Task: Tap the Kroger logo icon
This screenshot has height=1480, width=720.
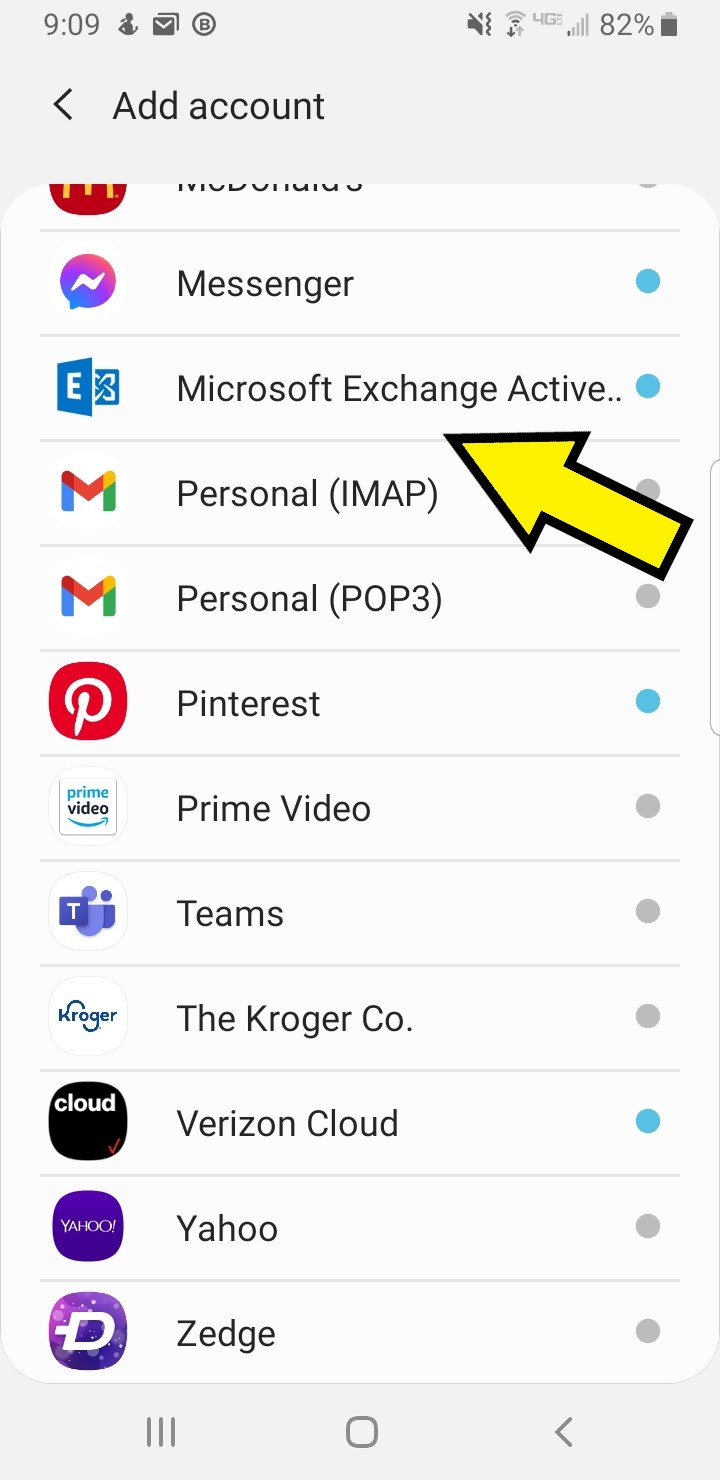Action: [x=88, y=1017]
